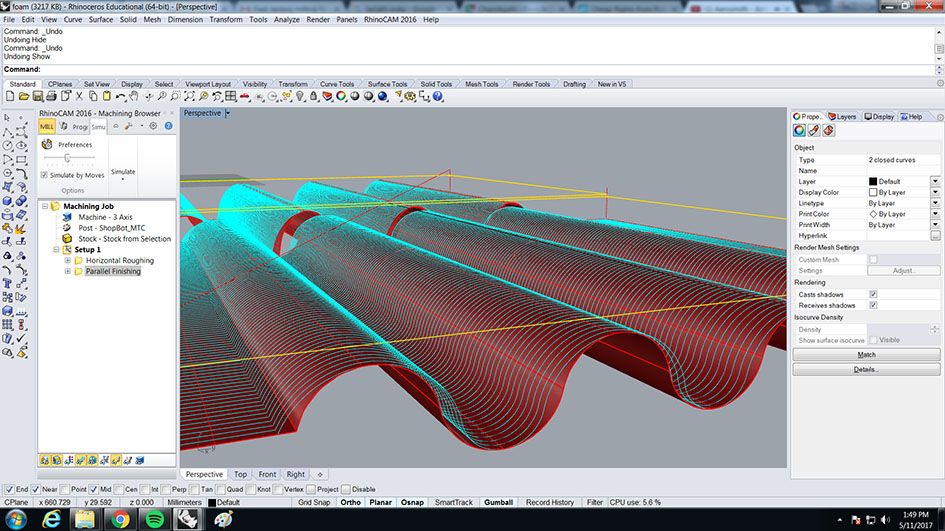Collapse the Machining Job tree node
Viewport: 945px width, 531px height.
(x=45, y=206)
